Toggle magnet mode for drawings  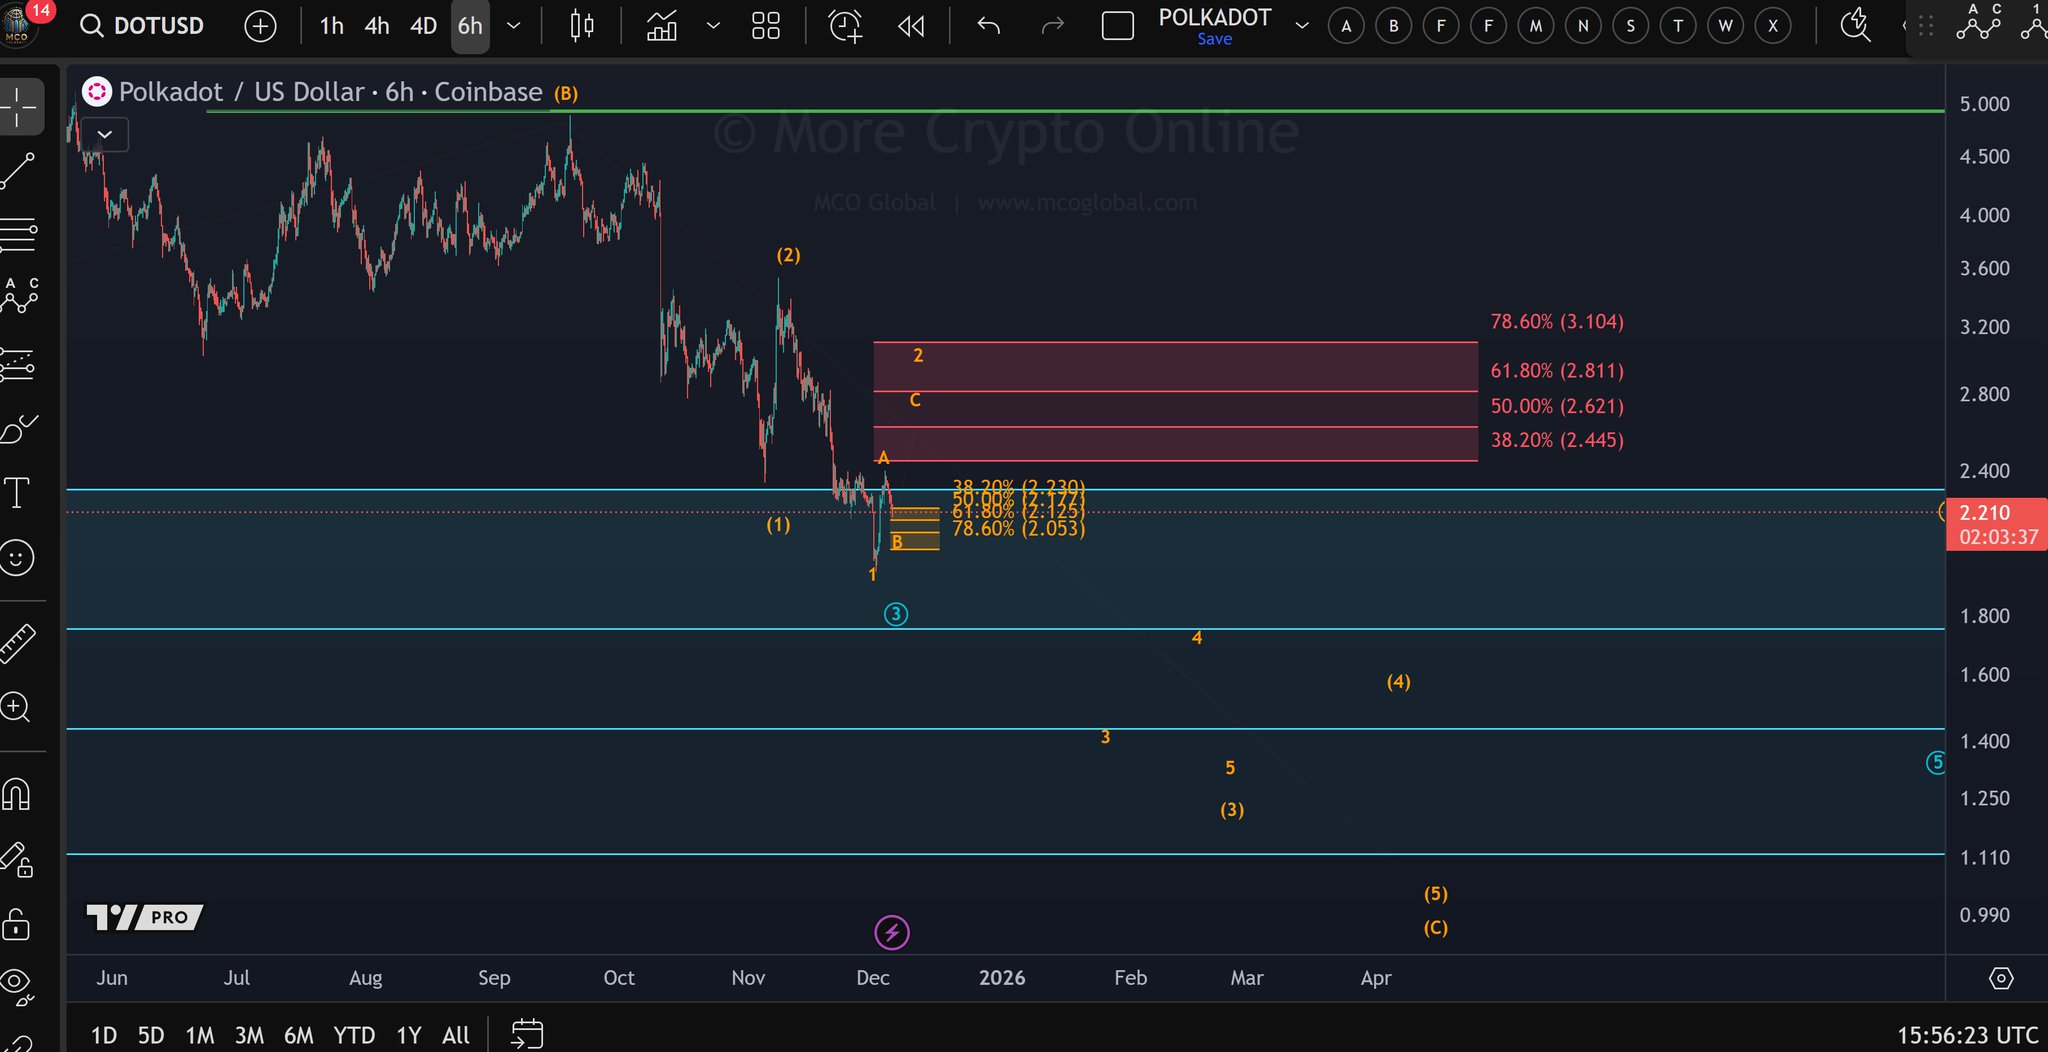(17, 794)
